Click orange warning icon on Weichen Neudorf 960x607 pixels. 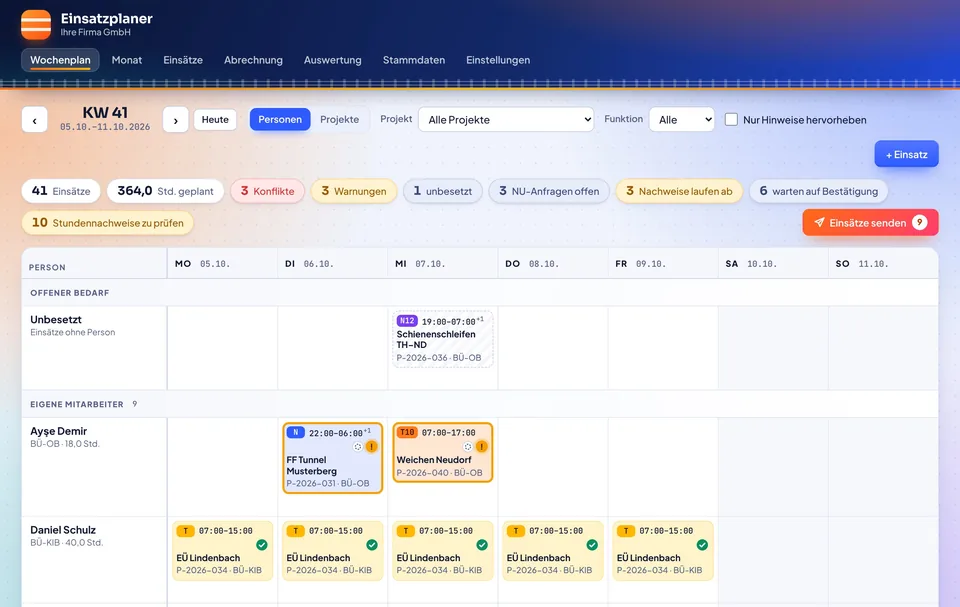(x=482, y=447)
